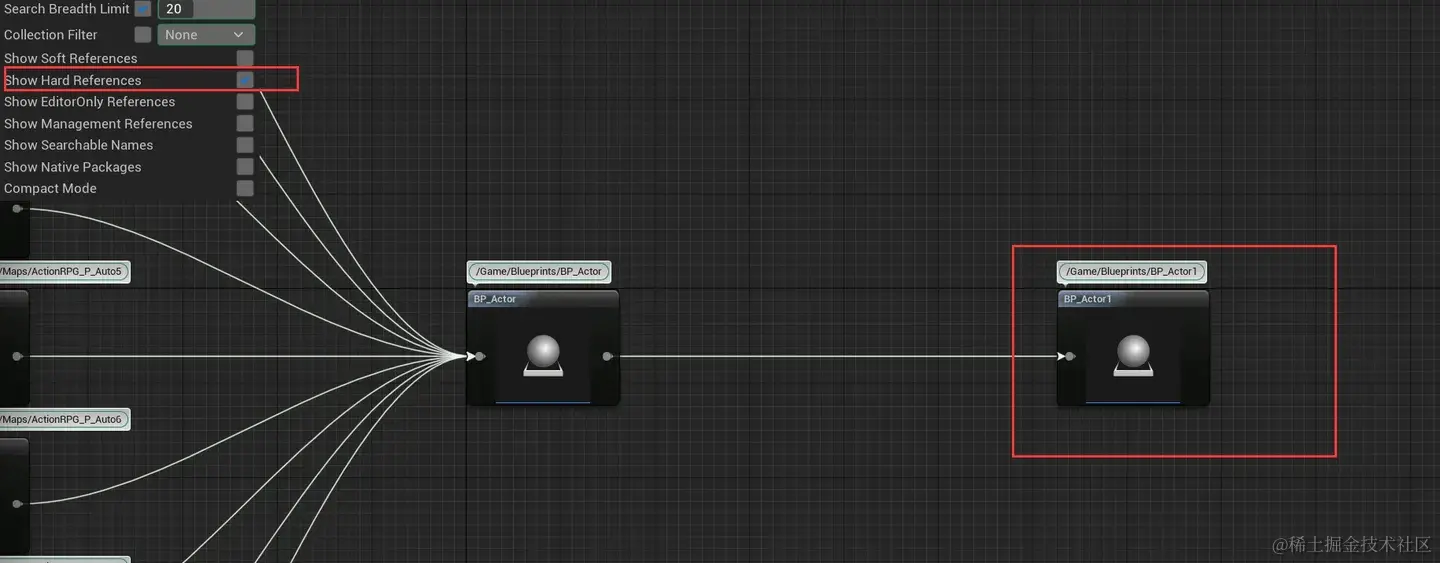Click the output pin on BP_Actor node

coord(607,356)
